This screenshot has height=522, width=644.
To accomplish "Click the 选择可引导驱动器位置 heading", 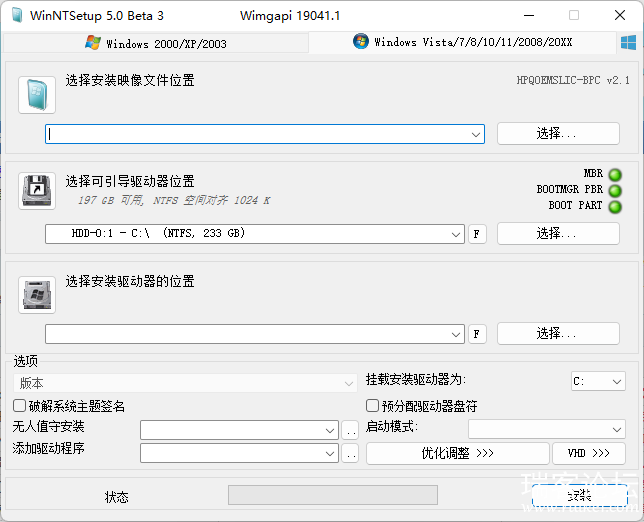I will [130, 181].
